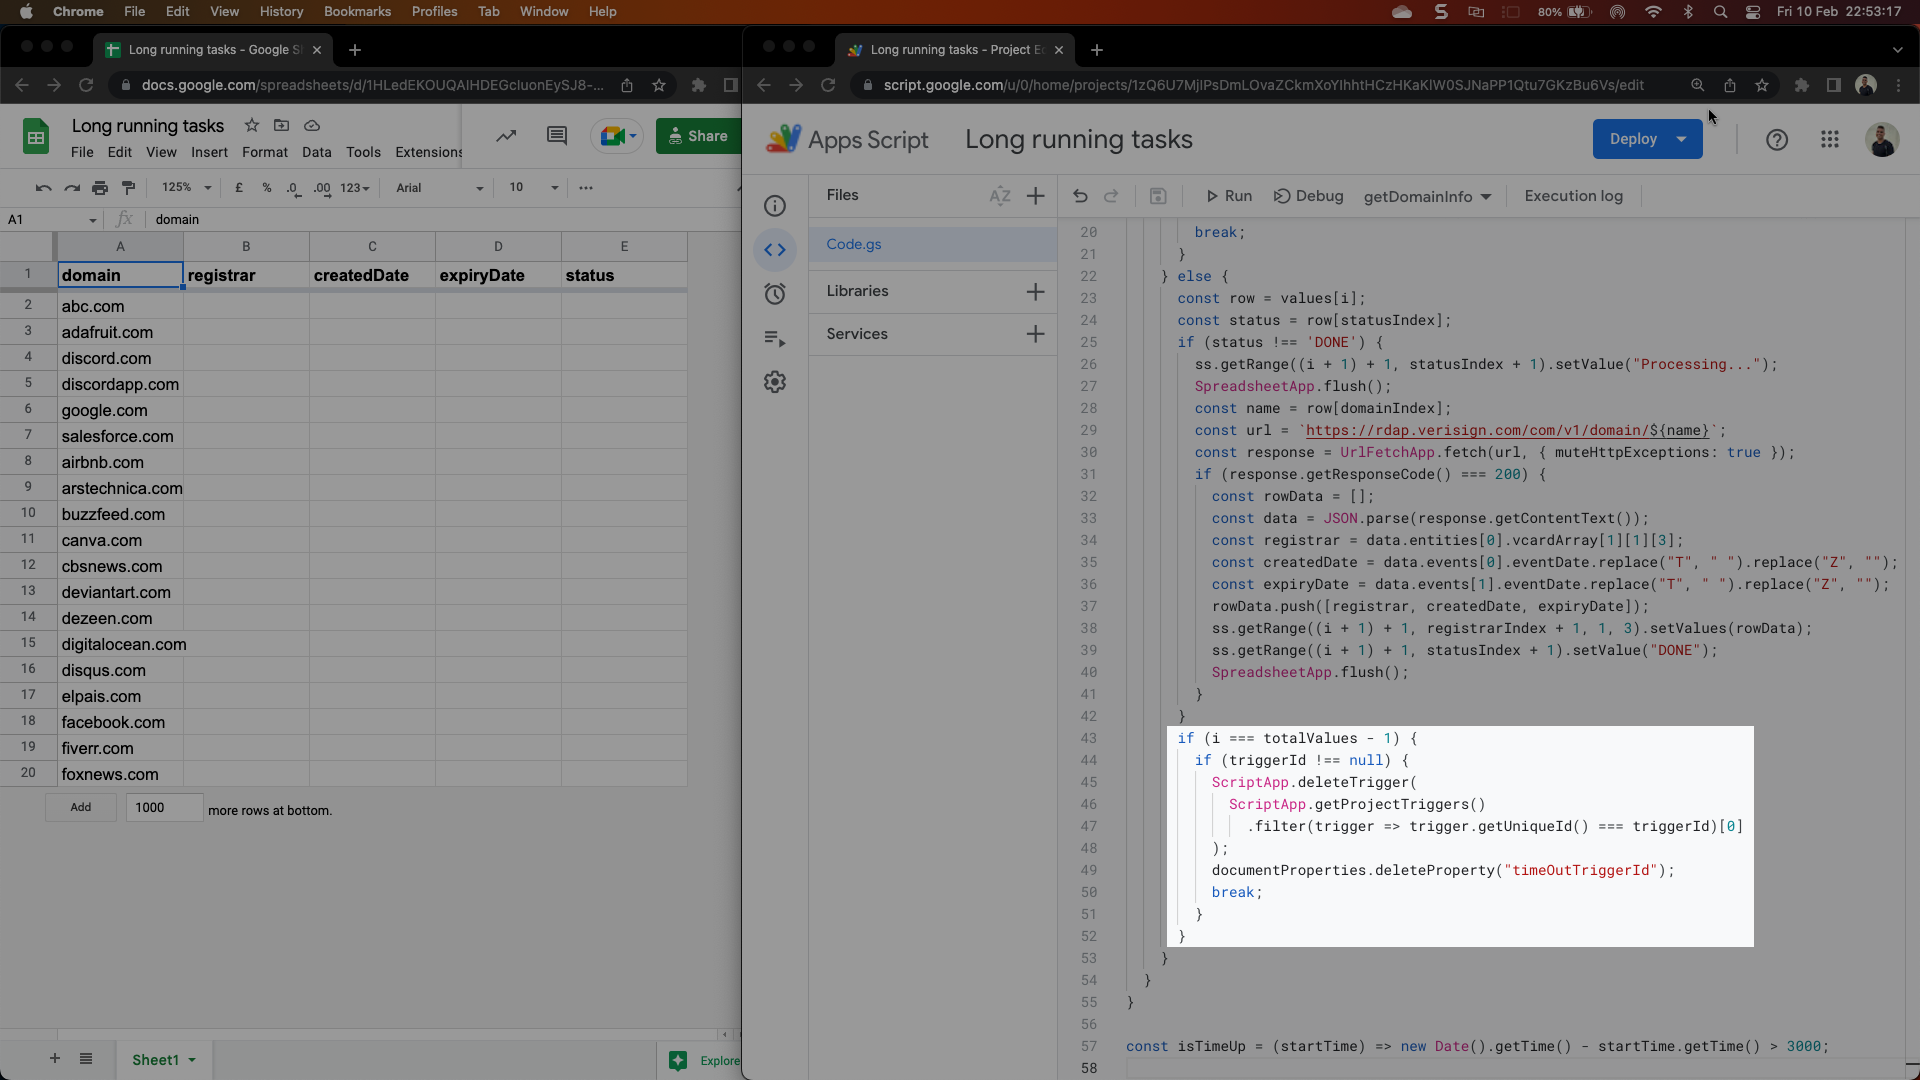
Task: Click Decrease decimal places icon
Action: (294, 189)
